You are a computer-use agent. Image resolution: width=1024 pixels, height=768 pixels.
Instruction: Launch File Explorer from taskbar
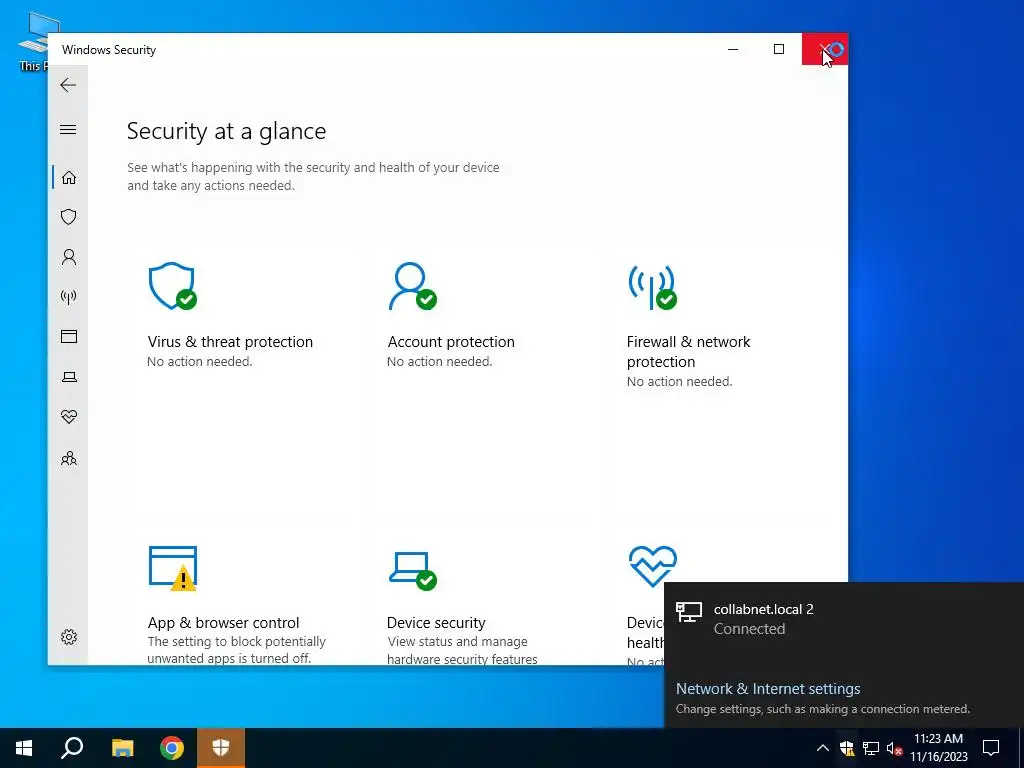(122, 748)
